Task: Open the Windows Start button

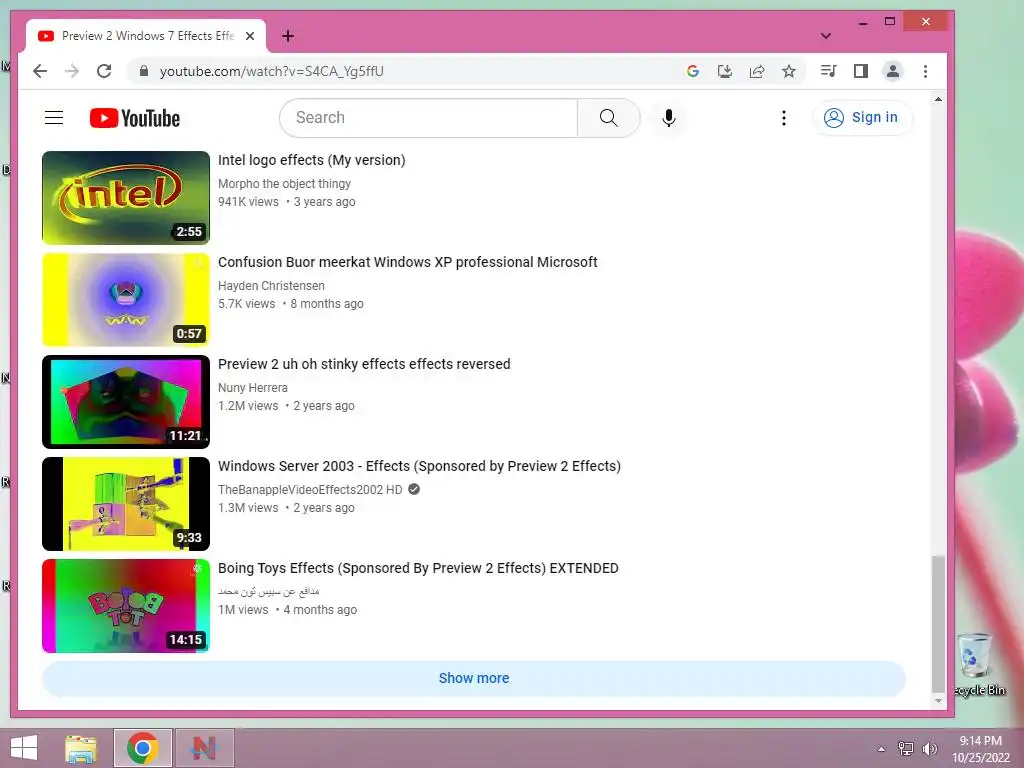Action: point(24,748)
